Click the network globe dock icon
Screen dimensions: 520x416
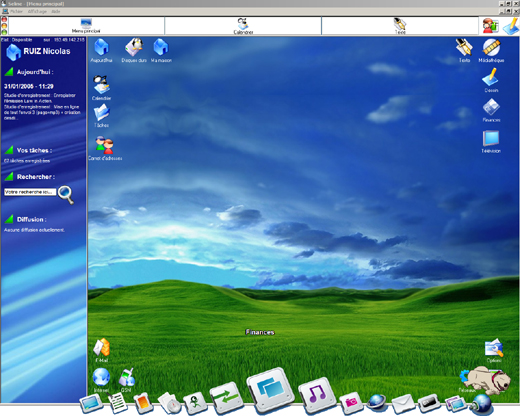pos(481,403)
